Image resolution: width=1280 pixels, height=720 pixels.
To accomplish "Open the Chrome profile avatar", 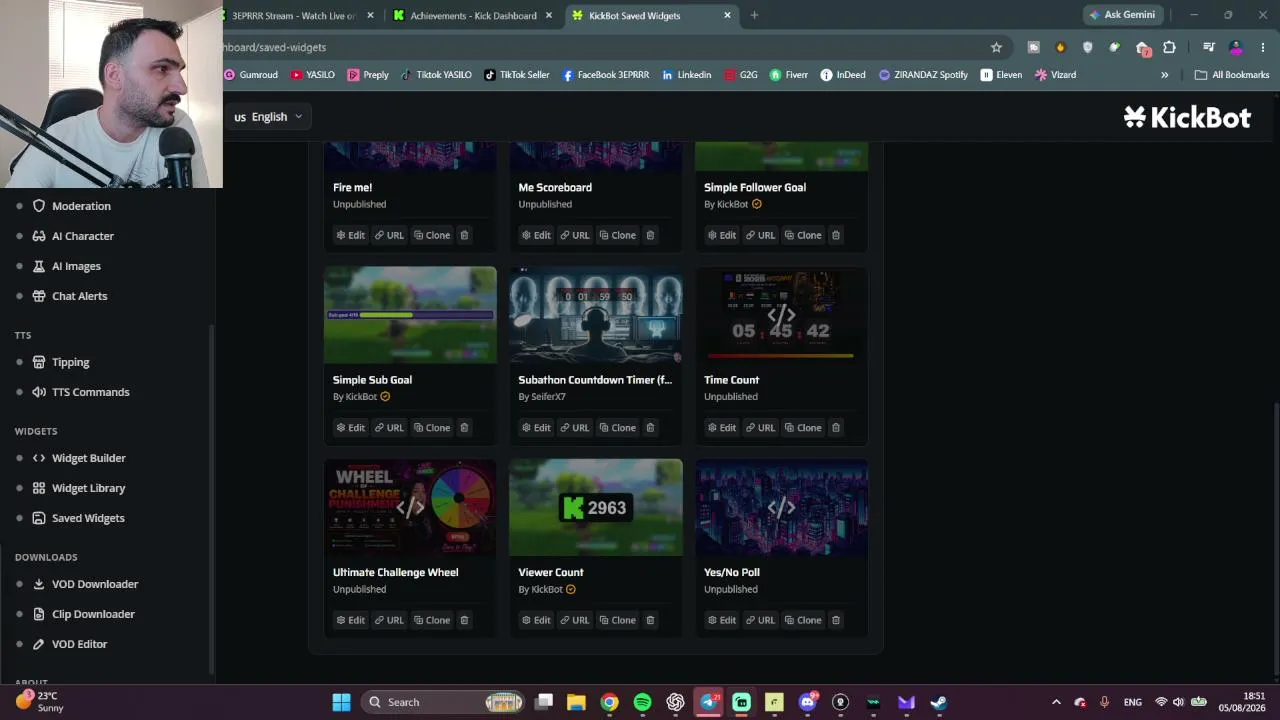I will pos(1236,47).
